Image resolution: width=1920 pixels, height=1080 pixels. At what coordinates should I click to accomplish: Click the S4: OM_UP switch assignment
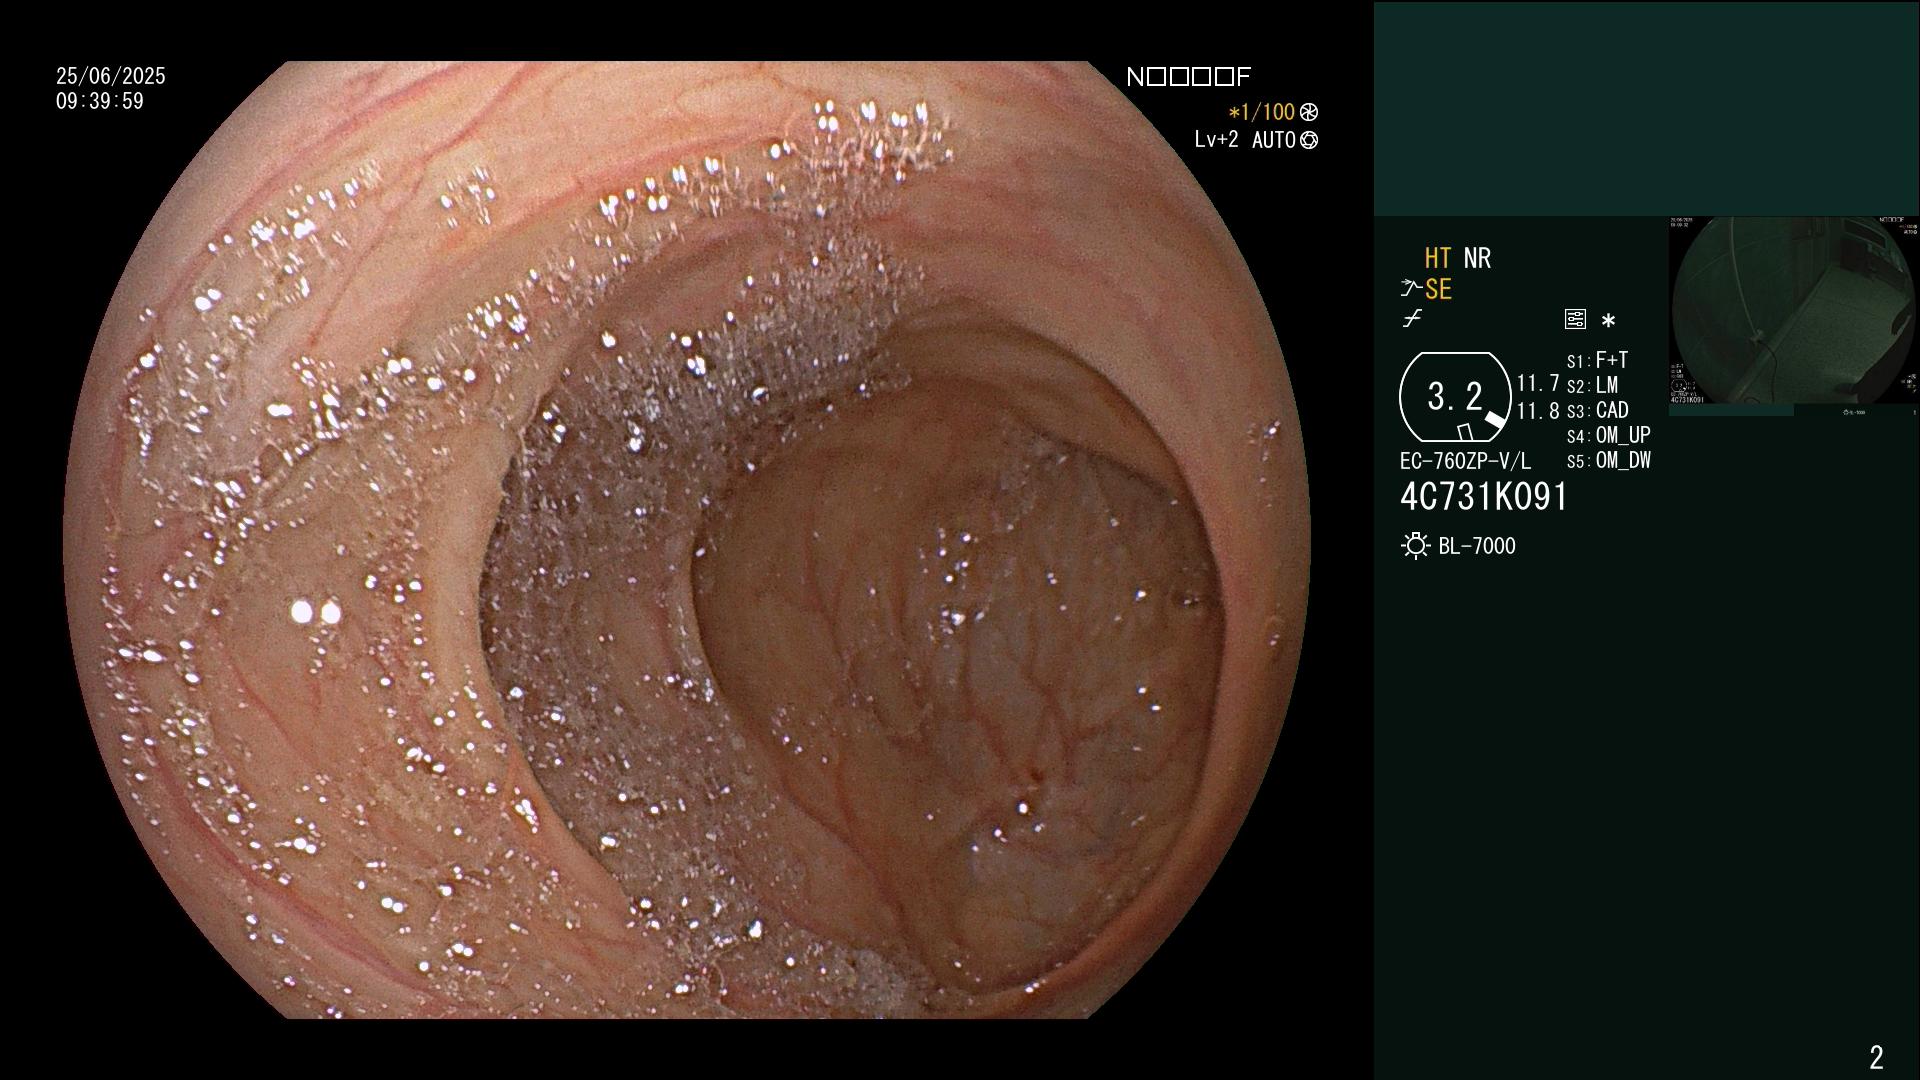click(1609, 435)
